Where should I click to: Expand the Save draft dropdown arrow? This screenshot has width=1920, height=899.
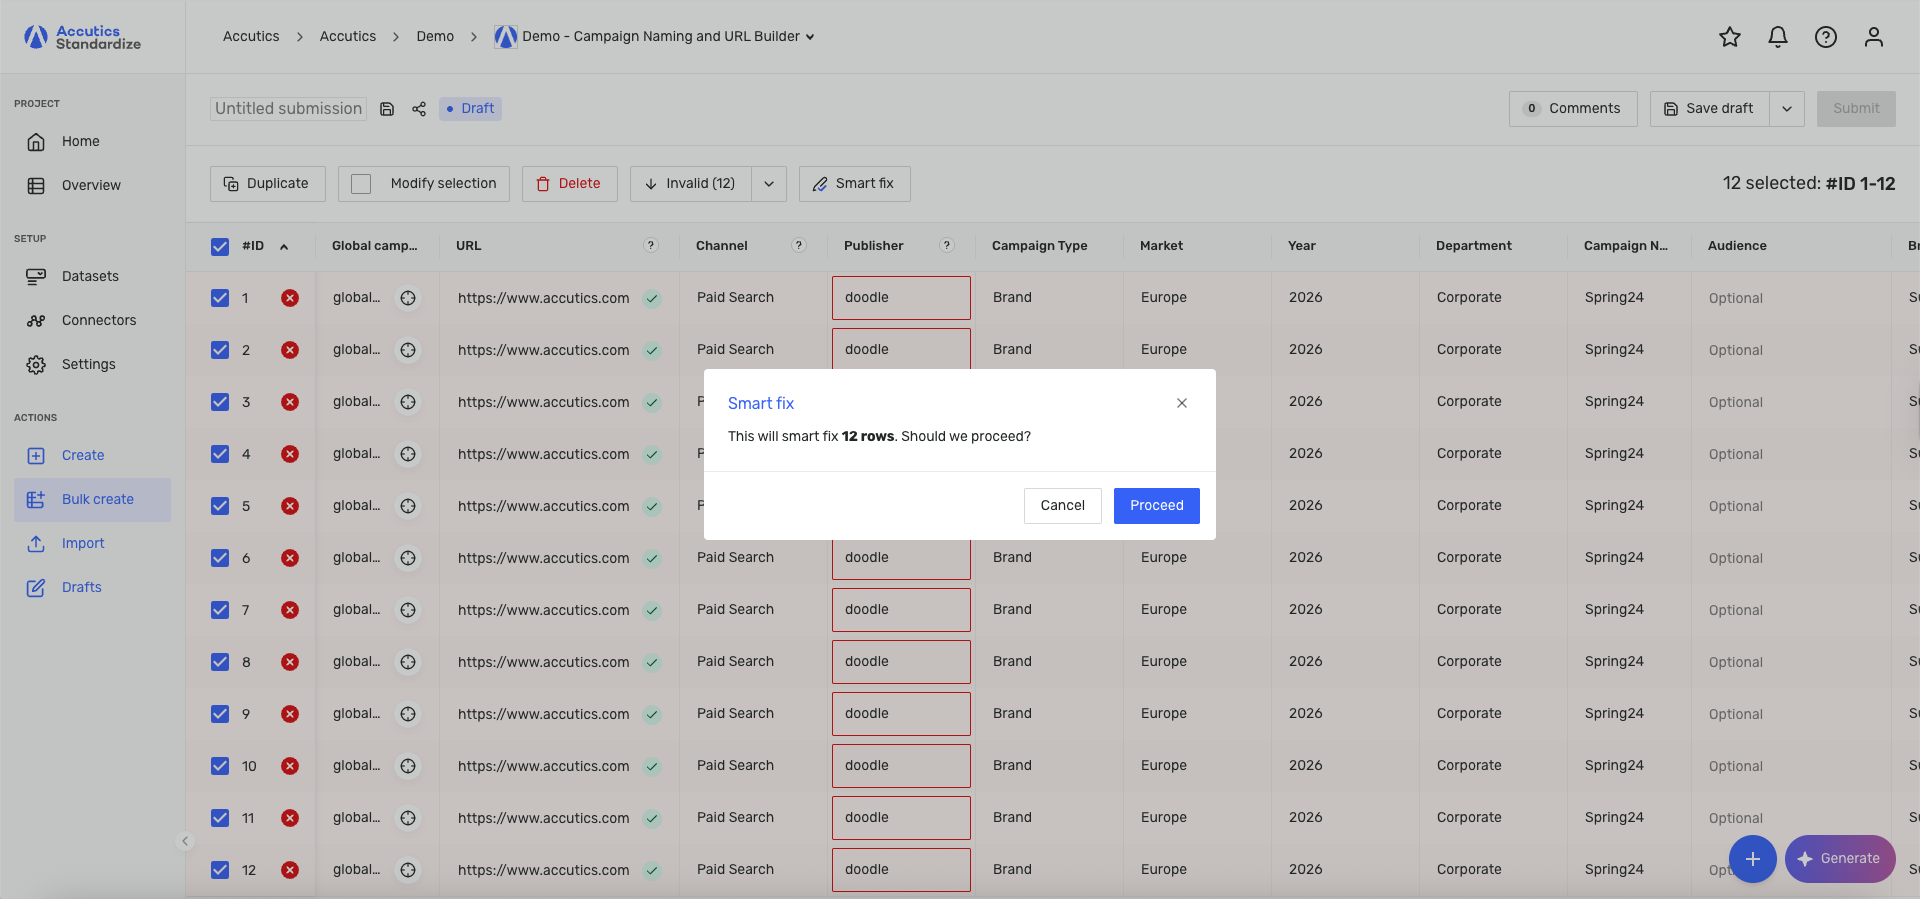point(1787,109)
